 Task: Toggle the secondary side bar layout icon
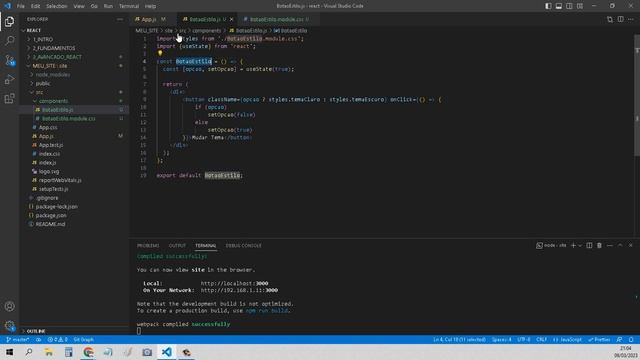point(569,6)
